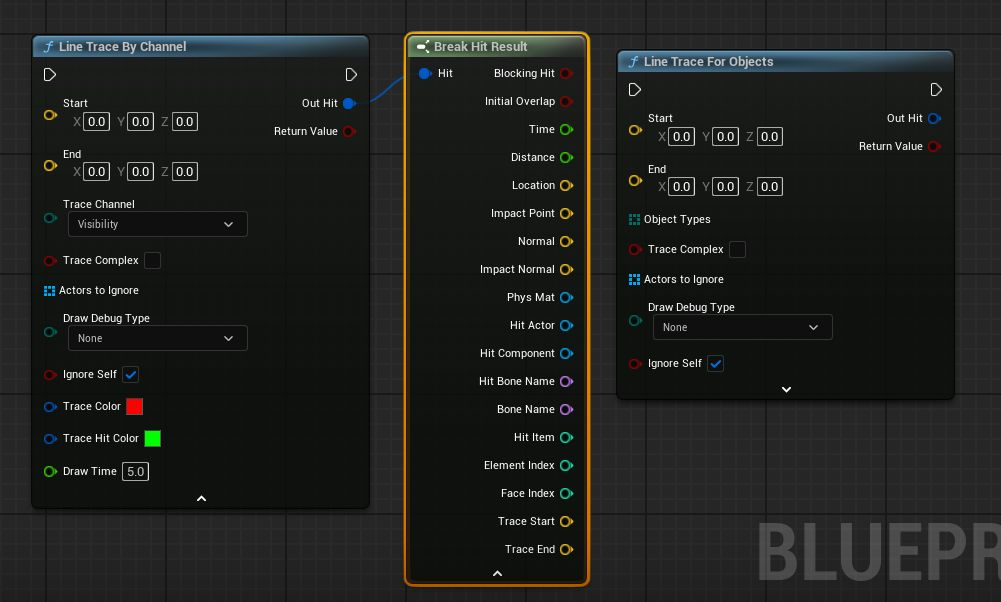Click Actors to Ignore array pin on Line Trace By Channel

pos(49,291)
